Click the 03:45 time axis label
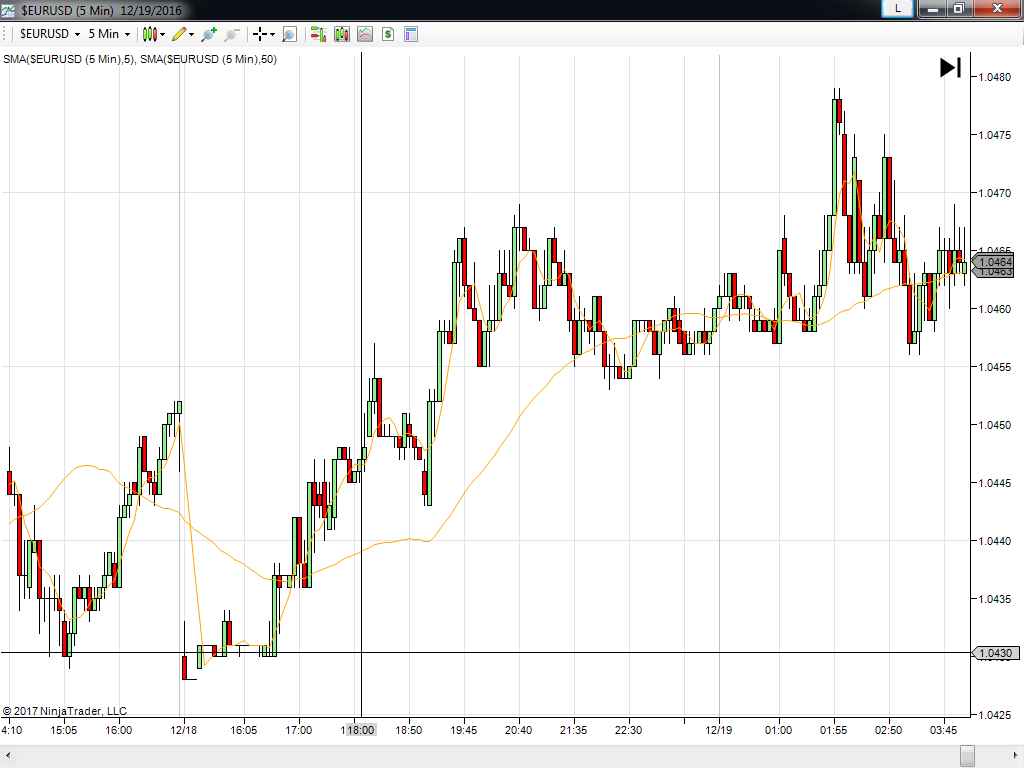 tap(944, 730)
